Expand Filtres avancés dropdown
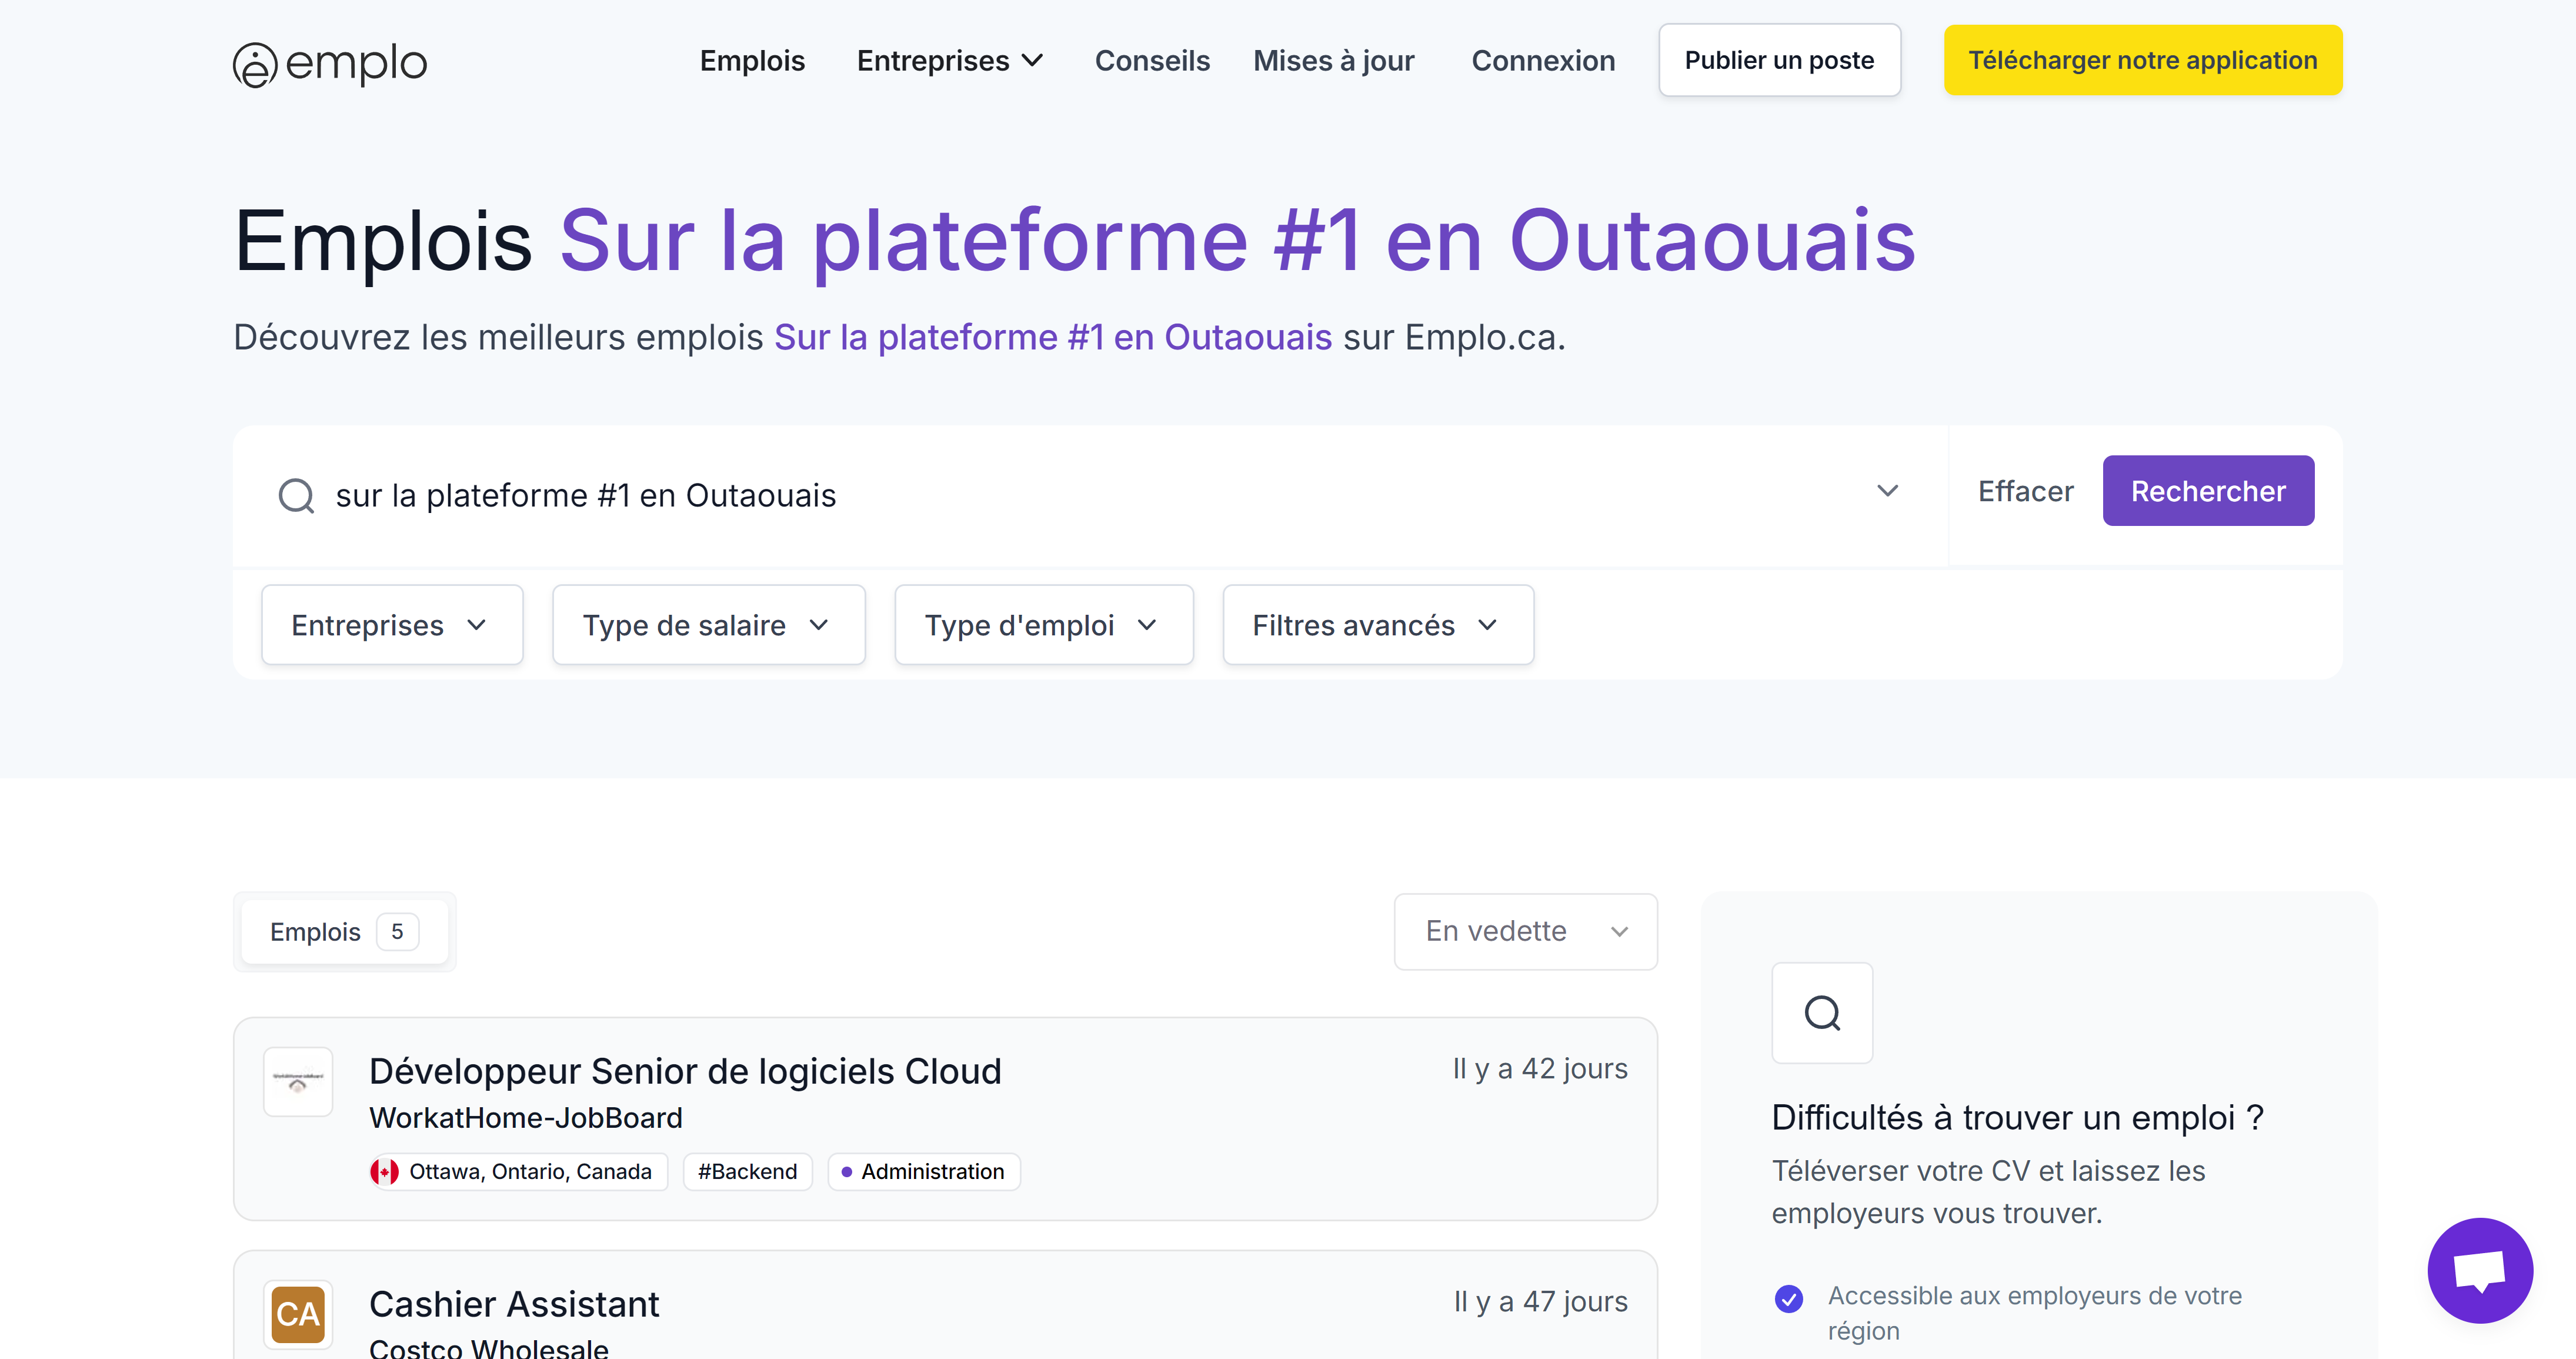Image resolution: width=2576 pixels, height=1359 pixels. 1377,625
